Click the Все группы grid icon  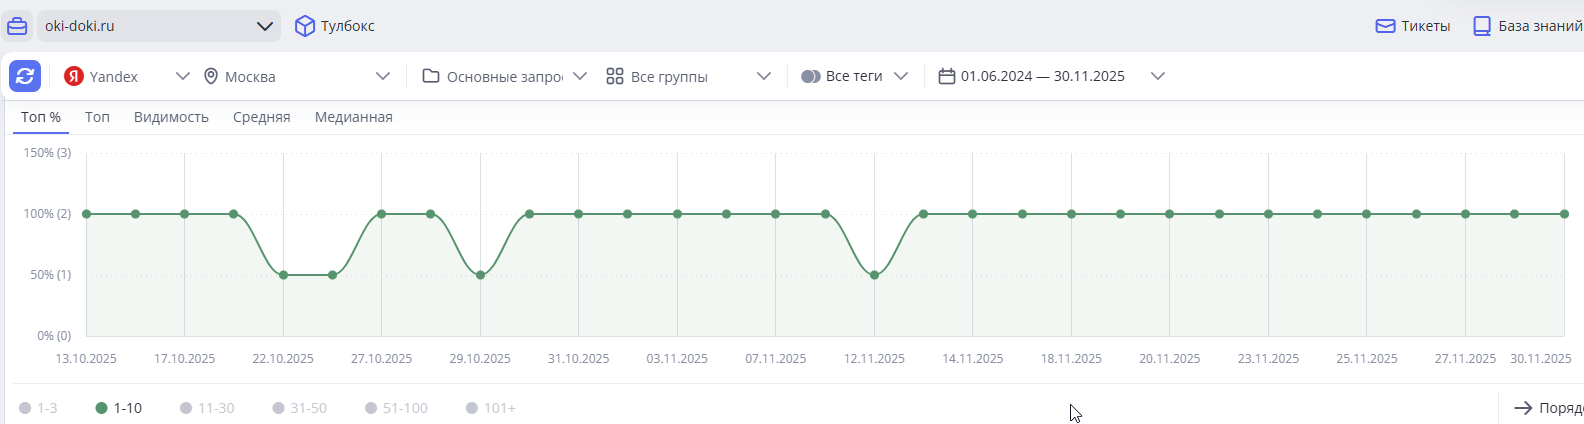615,76
